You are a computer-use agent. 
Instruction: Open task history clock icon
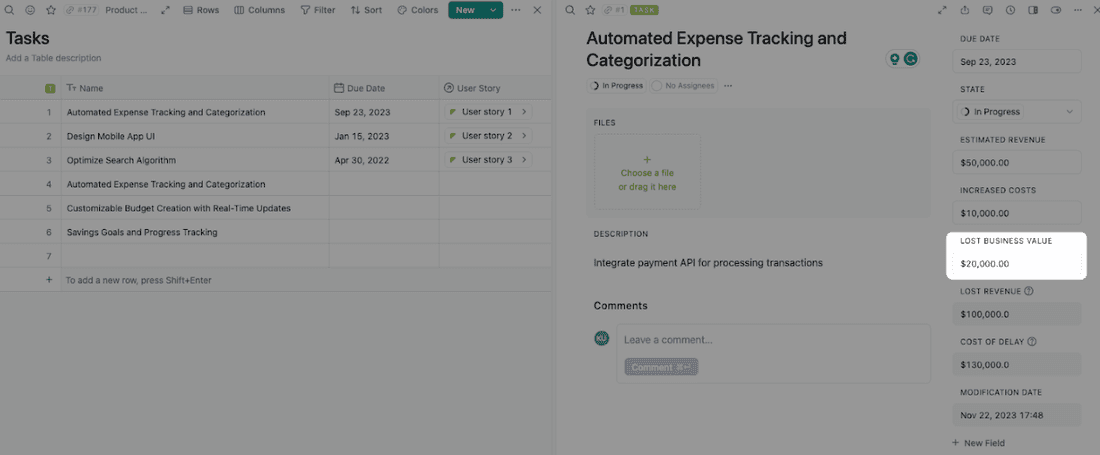[1010, 10]
